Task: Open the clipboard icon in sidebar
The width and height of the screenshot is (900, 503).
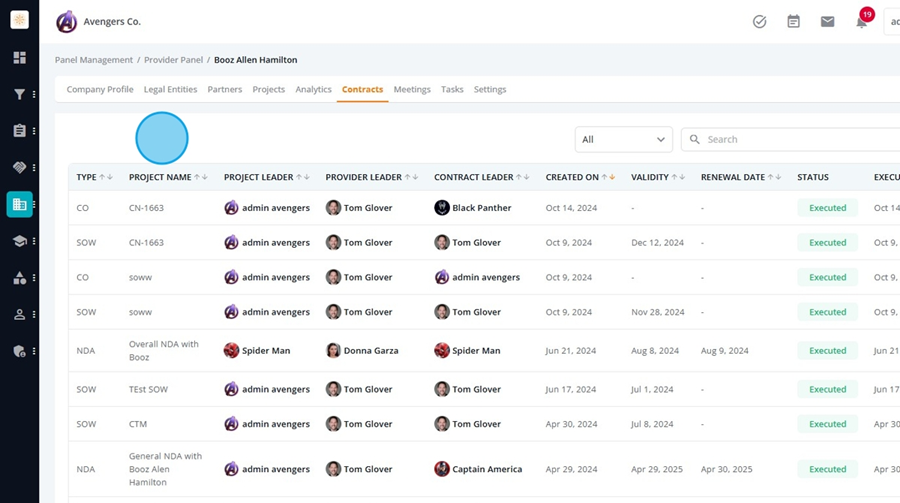Action: [20, 131]
